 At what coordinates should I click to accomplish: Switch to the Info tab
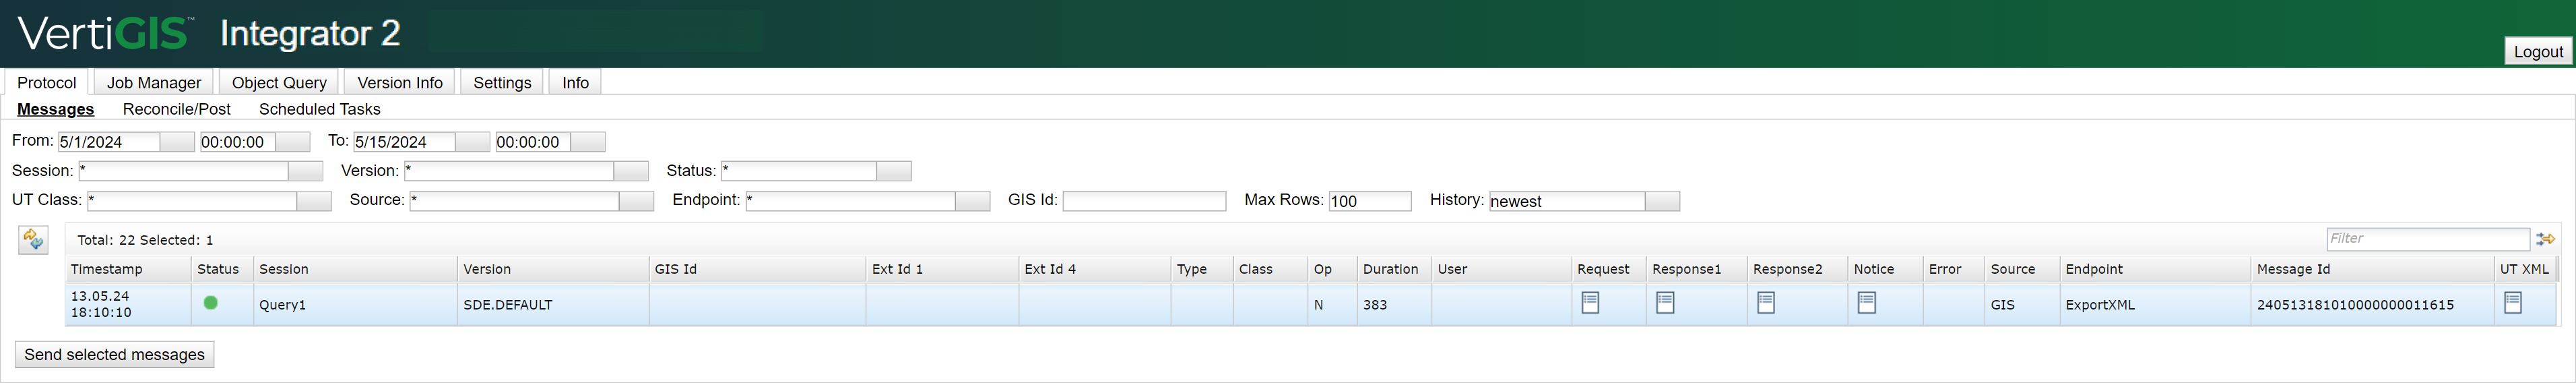pyautogui.click(x=575, y=82)
